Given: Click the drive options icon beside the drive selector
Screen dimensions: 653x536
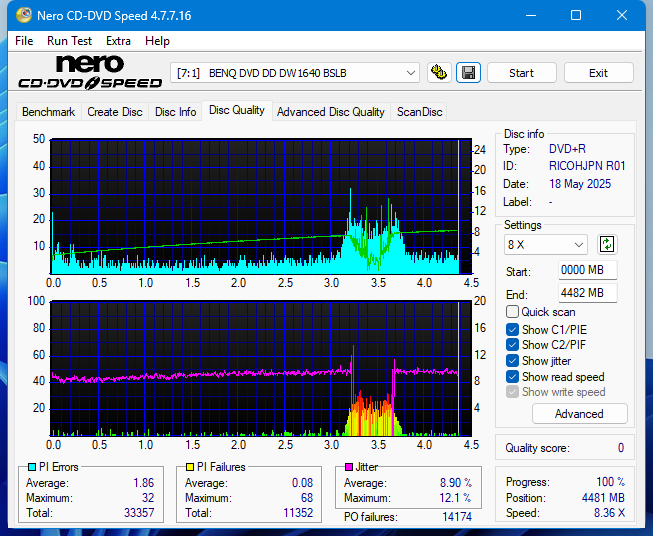Looking at the screenshot, I should pos(438,73).
